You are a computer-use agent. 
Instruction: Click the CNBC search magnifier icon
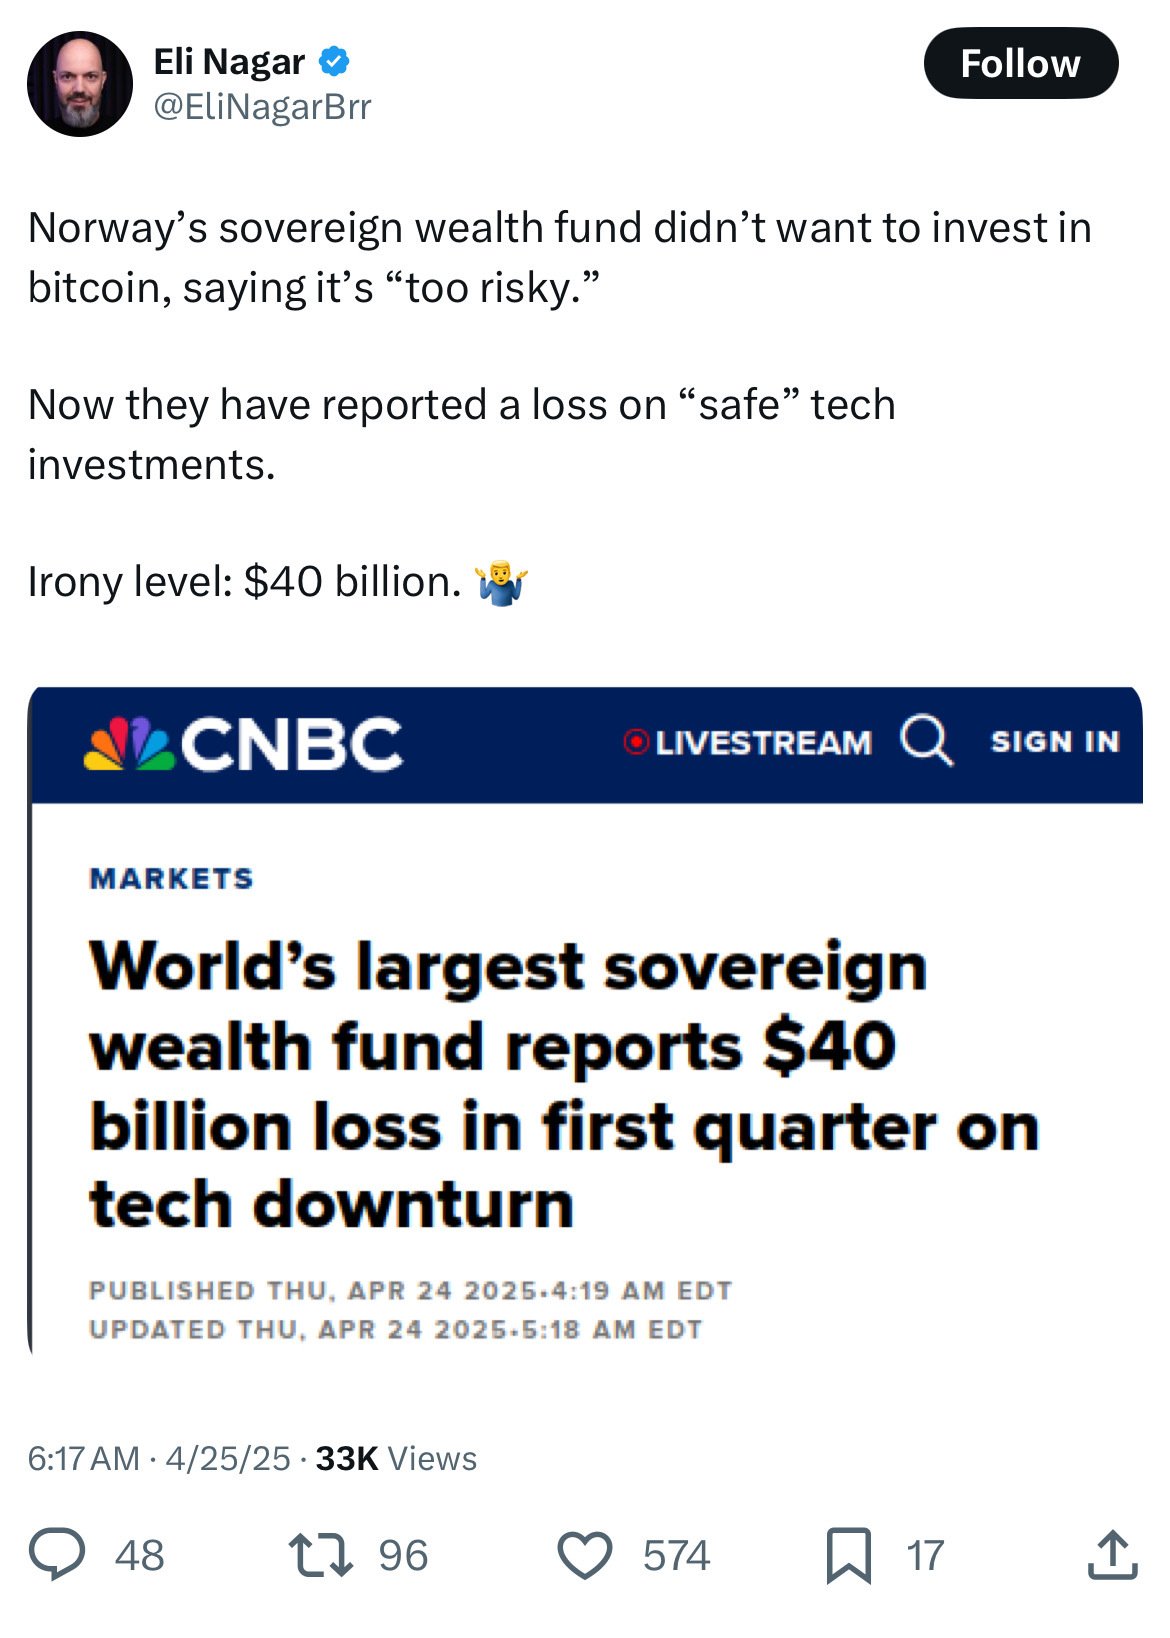pos(927,741)
